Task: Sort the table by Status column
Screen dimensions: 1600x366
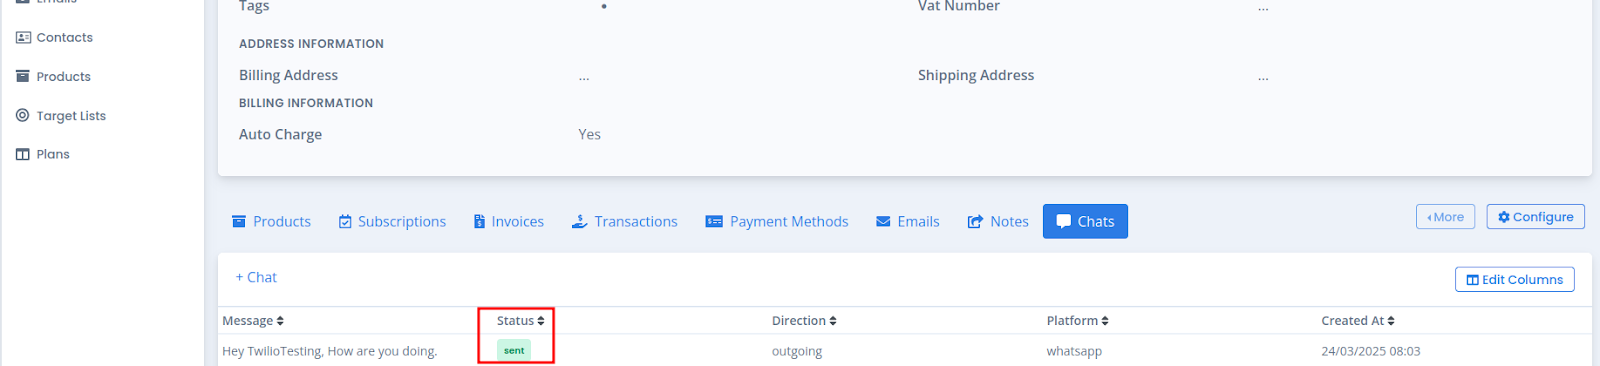Action: pyautogui.click(x=521, y=321)
